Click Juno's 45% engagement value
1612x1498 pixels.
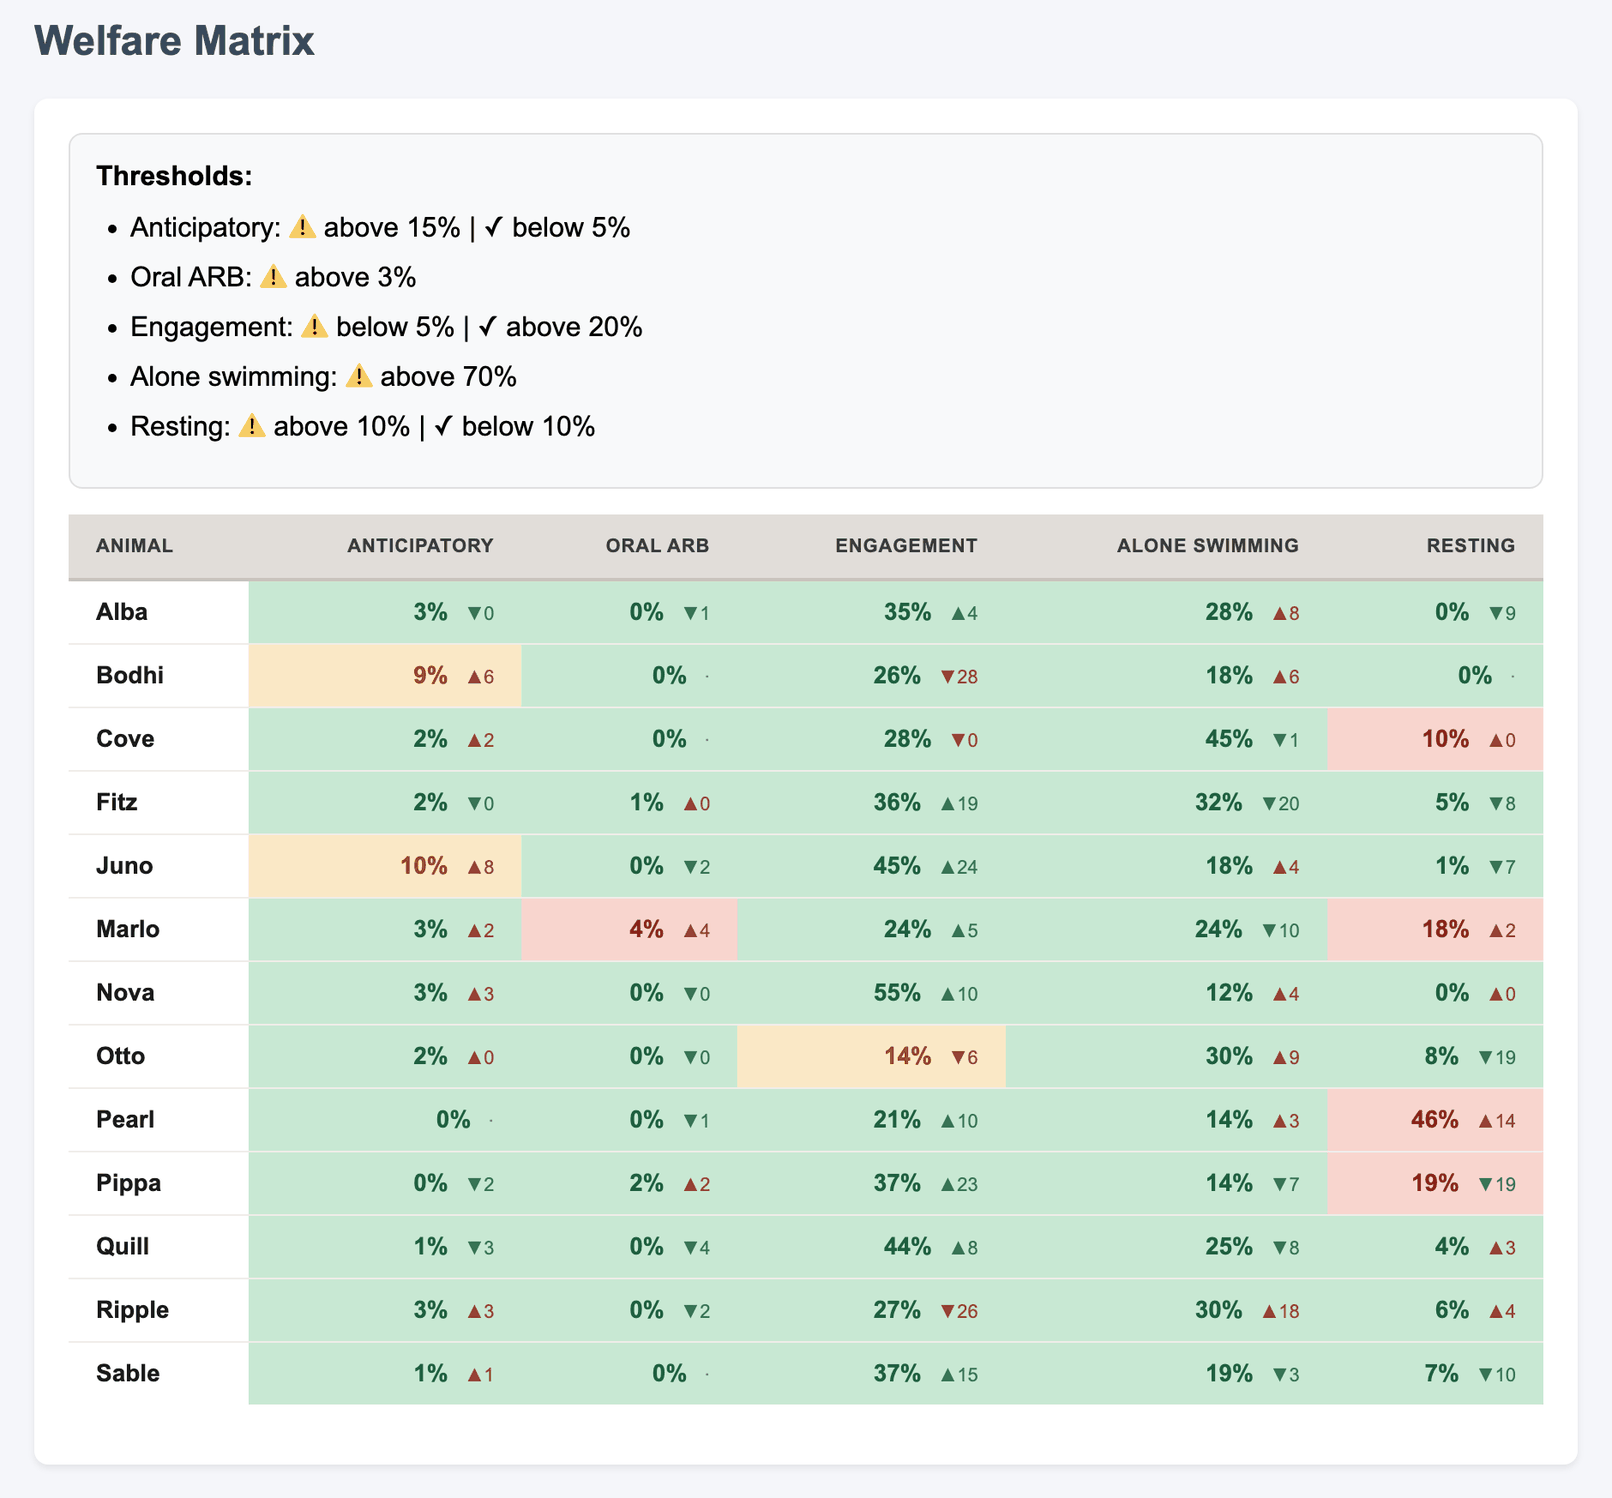pyautogui.click(x=897, y=866)
